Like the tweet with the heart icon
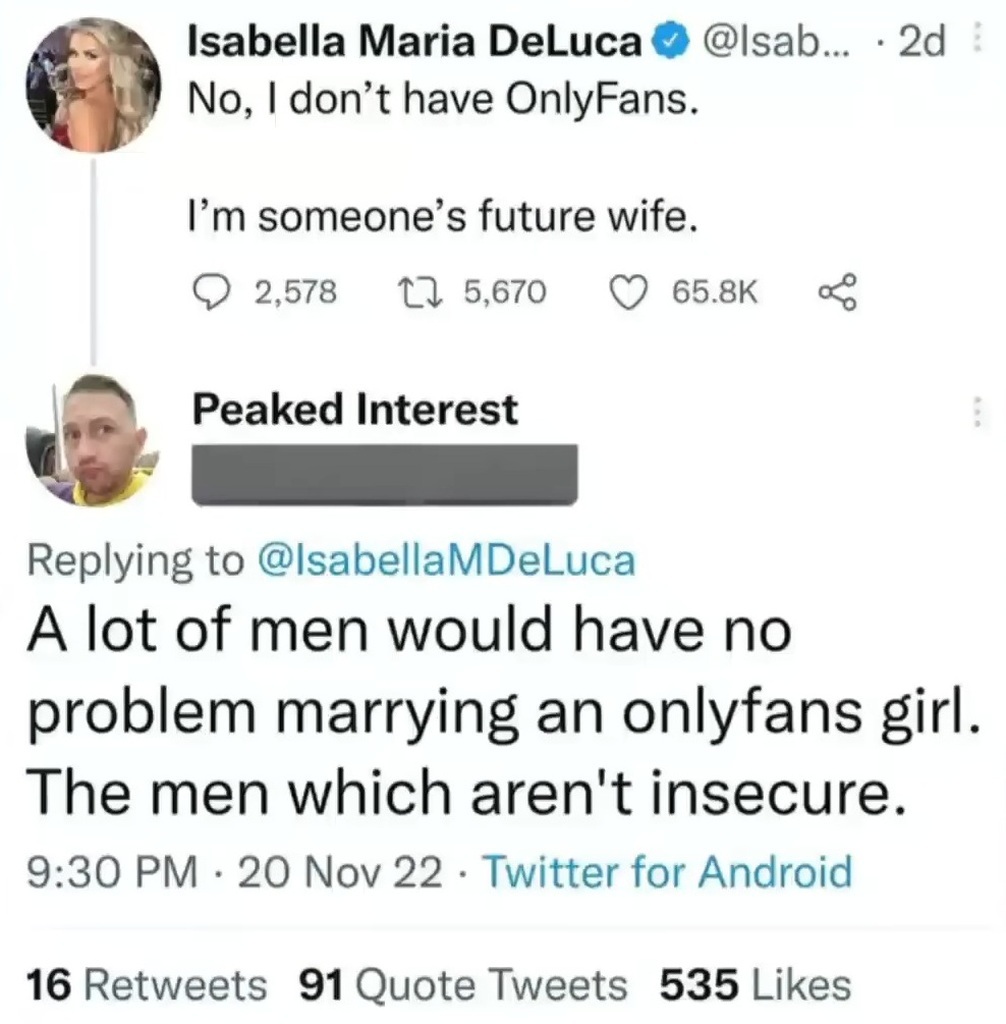This screenshot has height=1024, width=1006. pyautogui.click(x=627, y=292)
